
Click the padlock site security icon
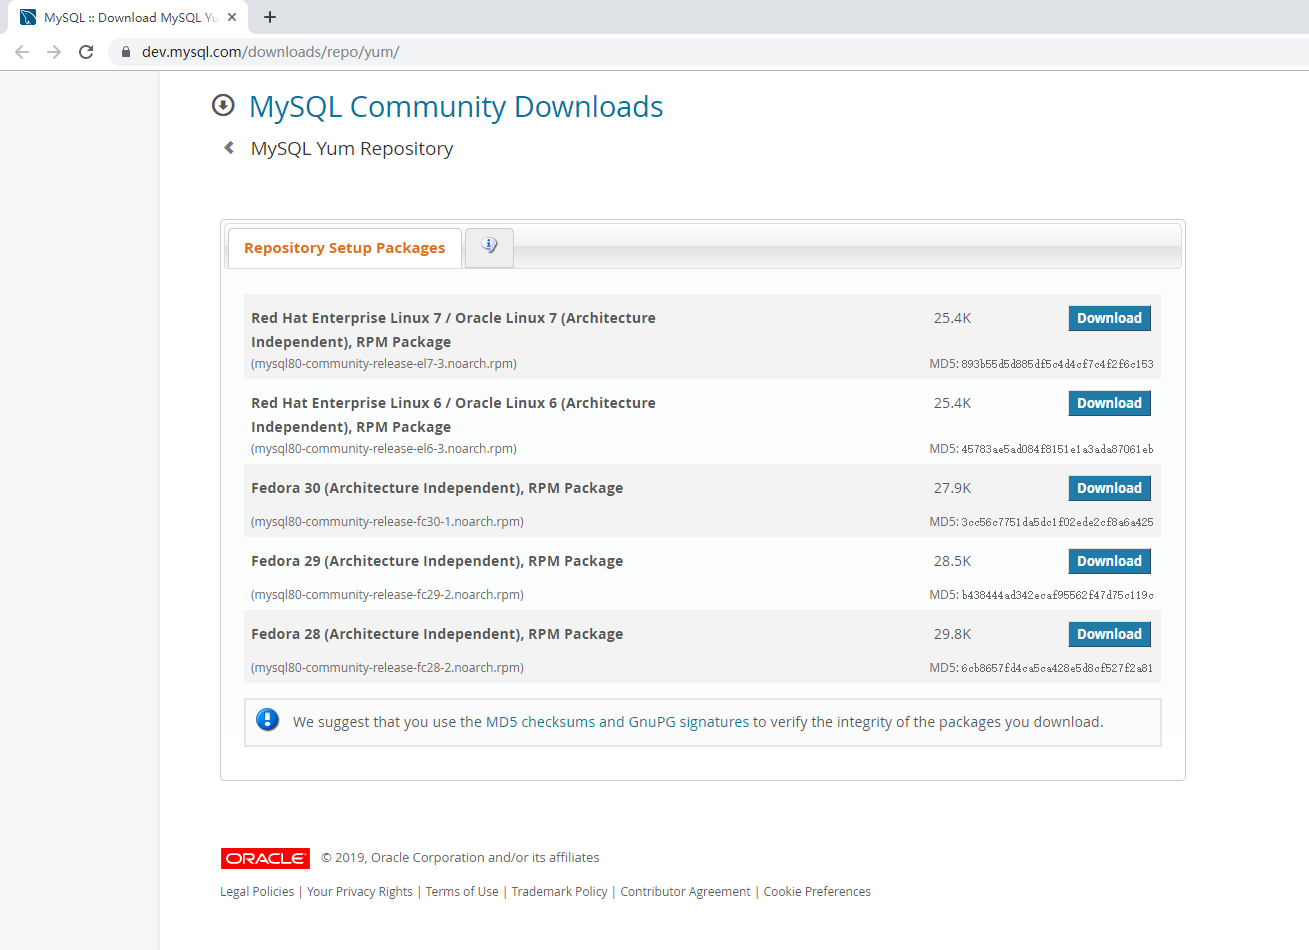126,52
